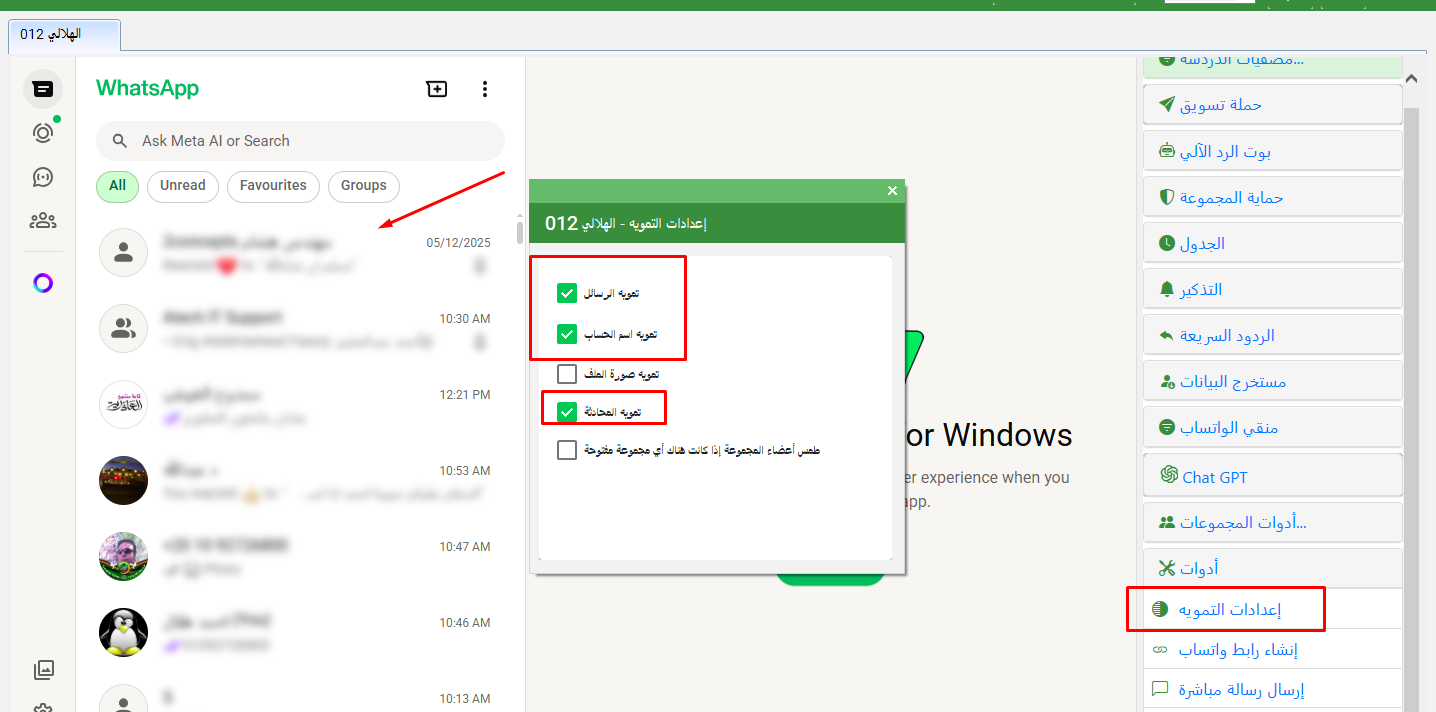Open the WhatsApp Chats icon in sidebar
Viewport: 1436px width, 712px height.
pyautogui.click(x=42, y=89)
